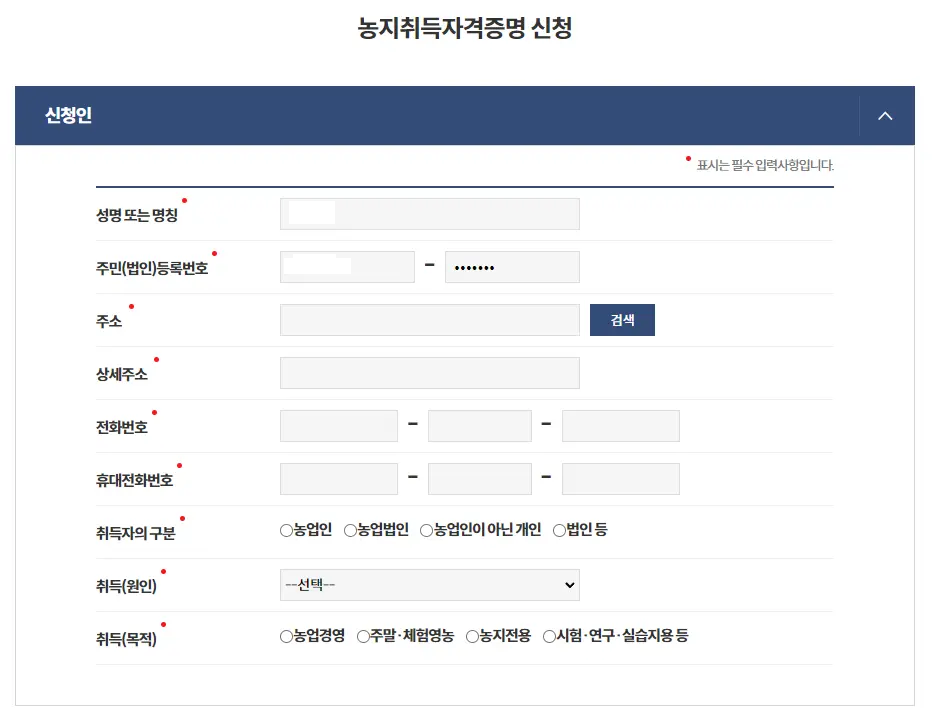This screenshot has width=932, height=709.
Task: Select the 농업인 radio button
Action: [285, 531]
